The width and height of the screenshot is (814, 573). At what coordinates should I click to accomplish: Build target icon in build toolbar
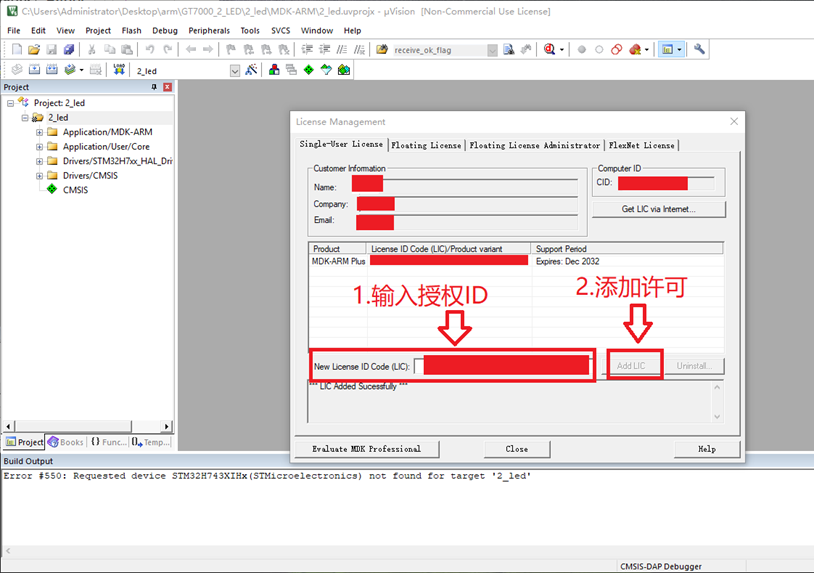click(x=34, y=70)
